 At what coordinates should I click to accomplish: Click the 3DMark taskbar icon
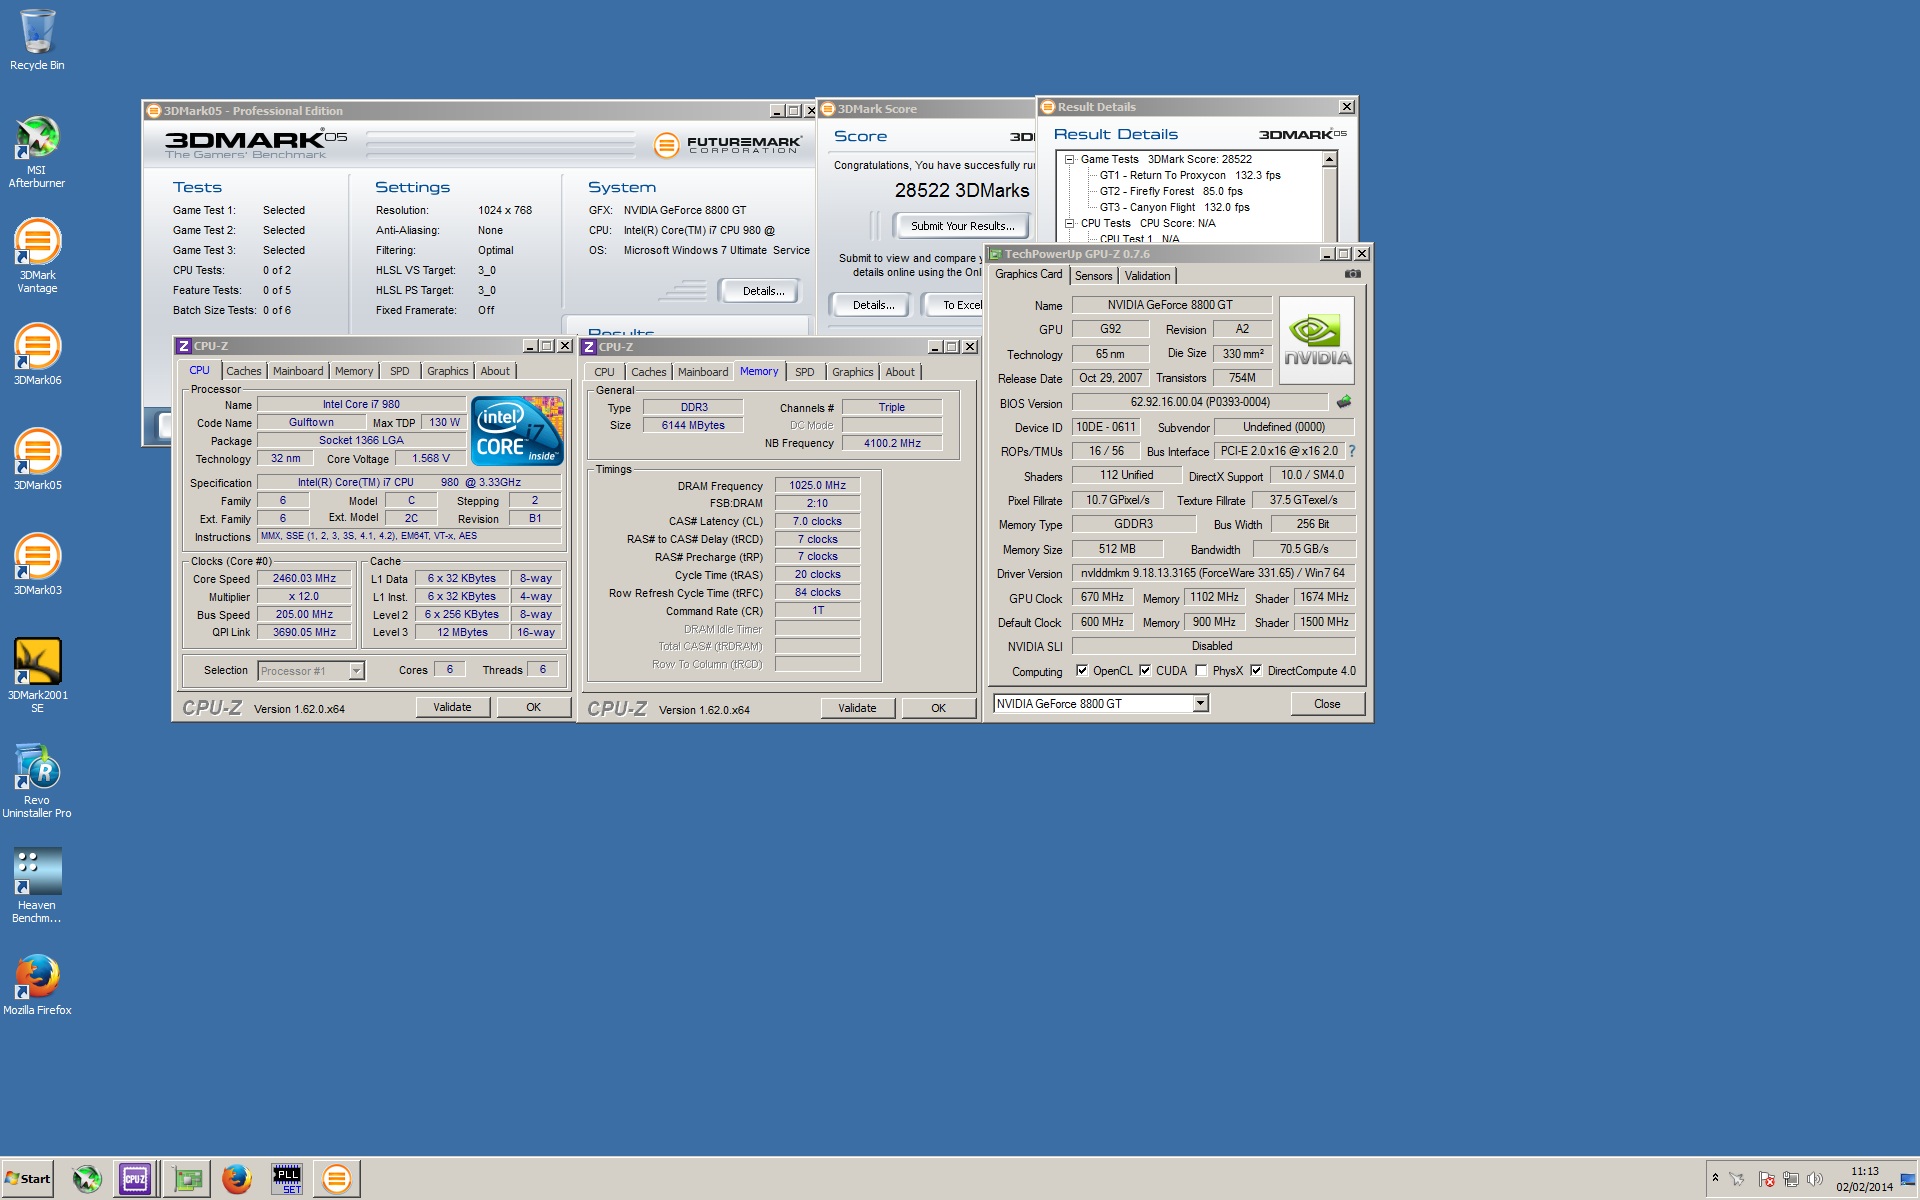[x=337, y=1179]
